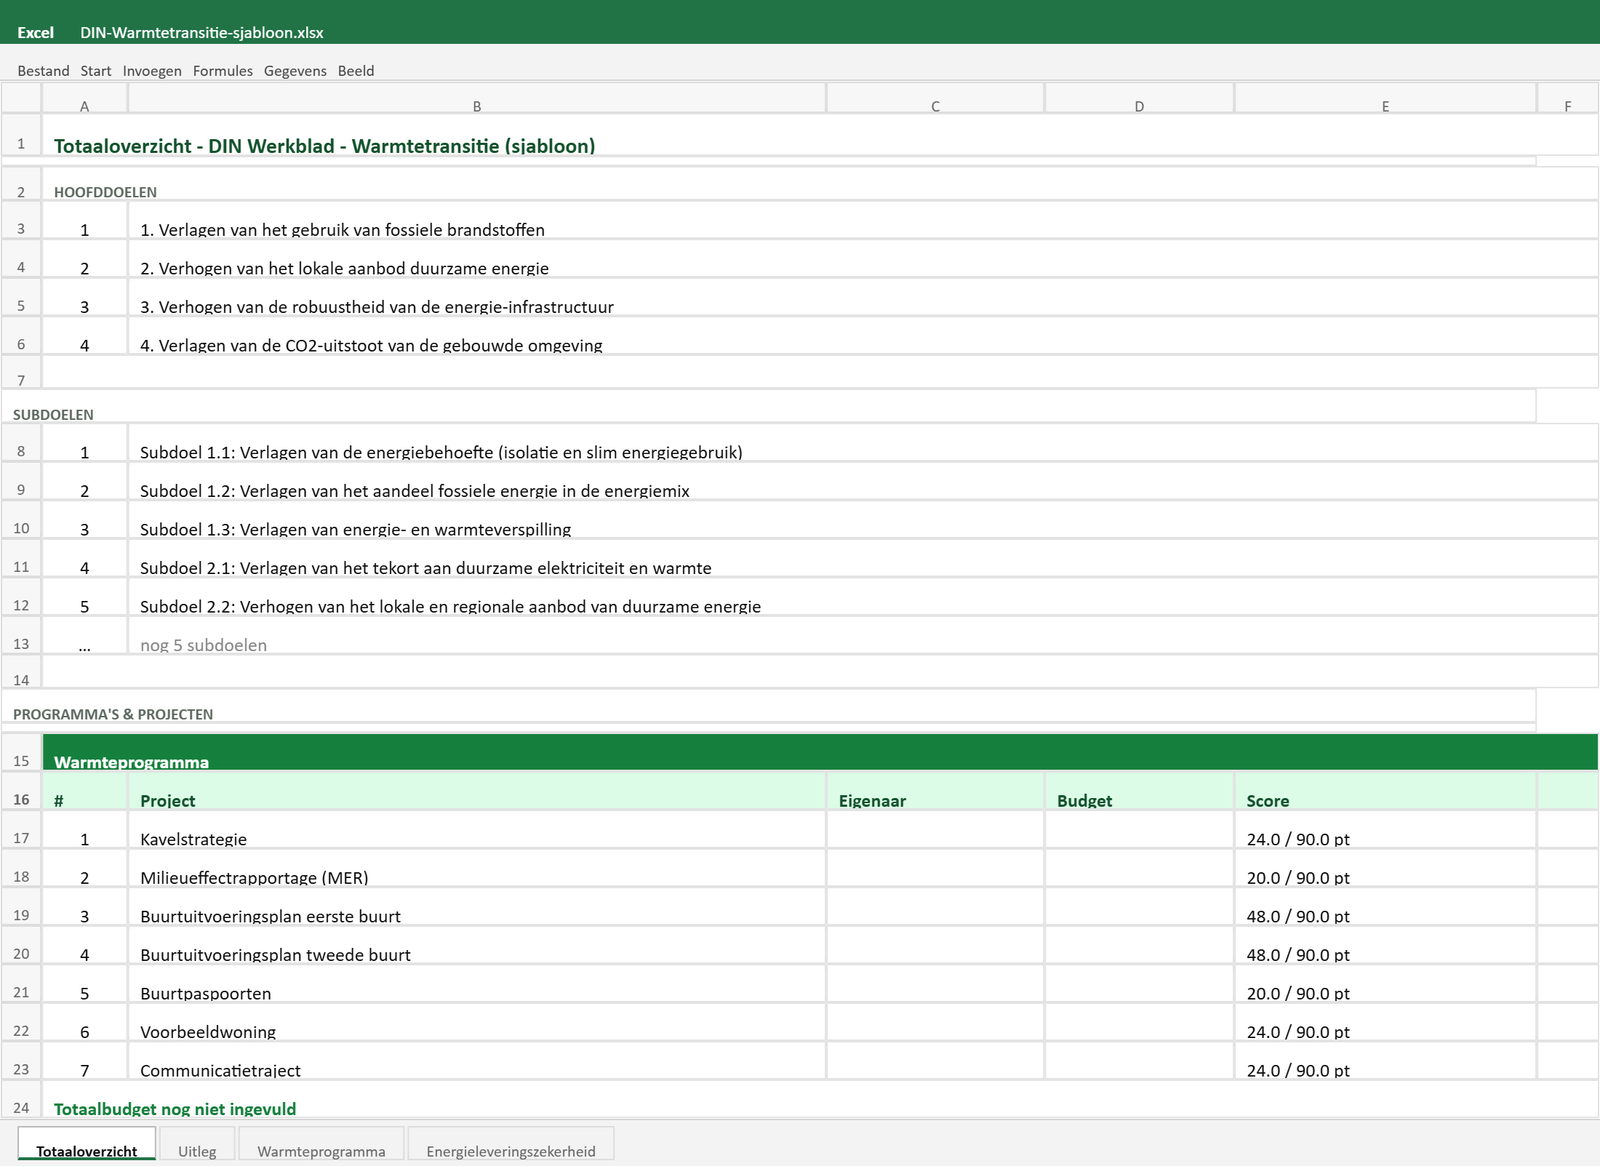Viewport: 1600px width, 1167px height.
Task: Open the Formules menu
Action: pos(223,71)
